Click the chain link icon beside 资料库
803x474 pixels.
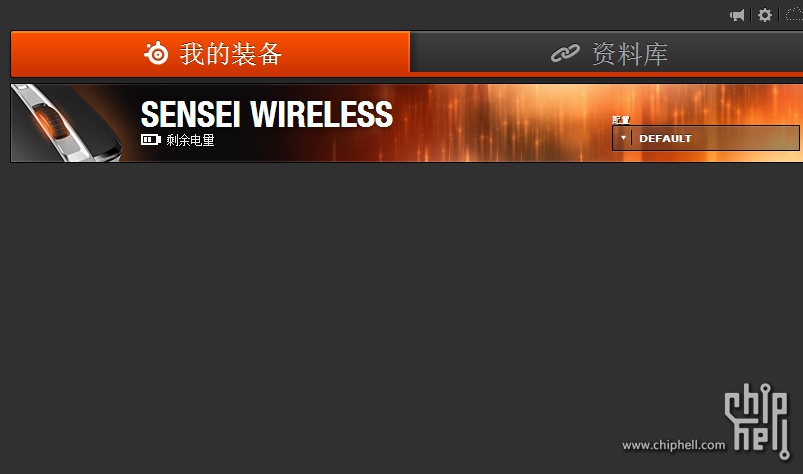[x=565, y=53]
